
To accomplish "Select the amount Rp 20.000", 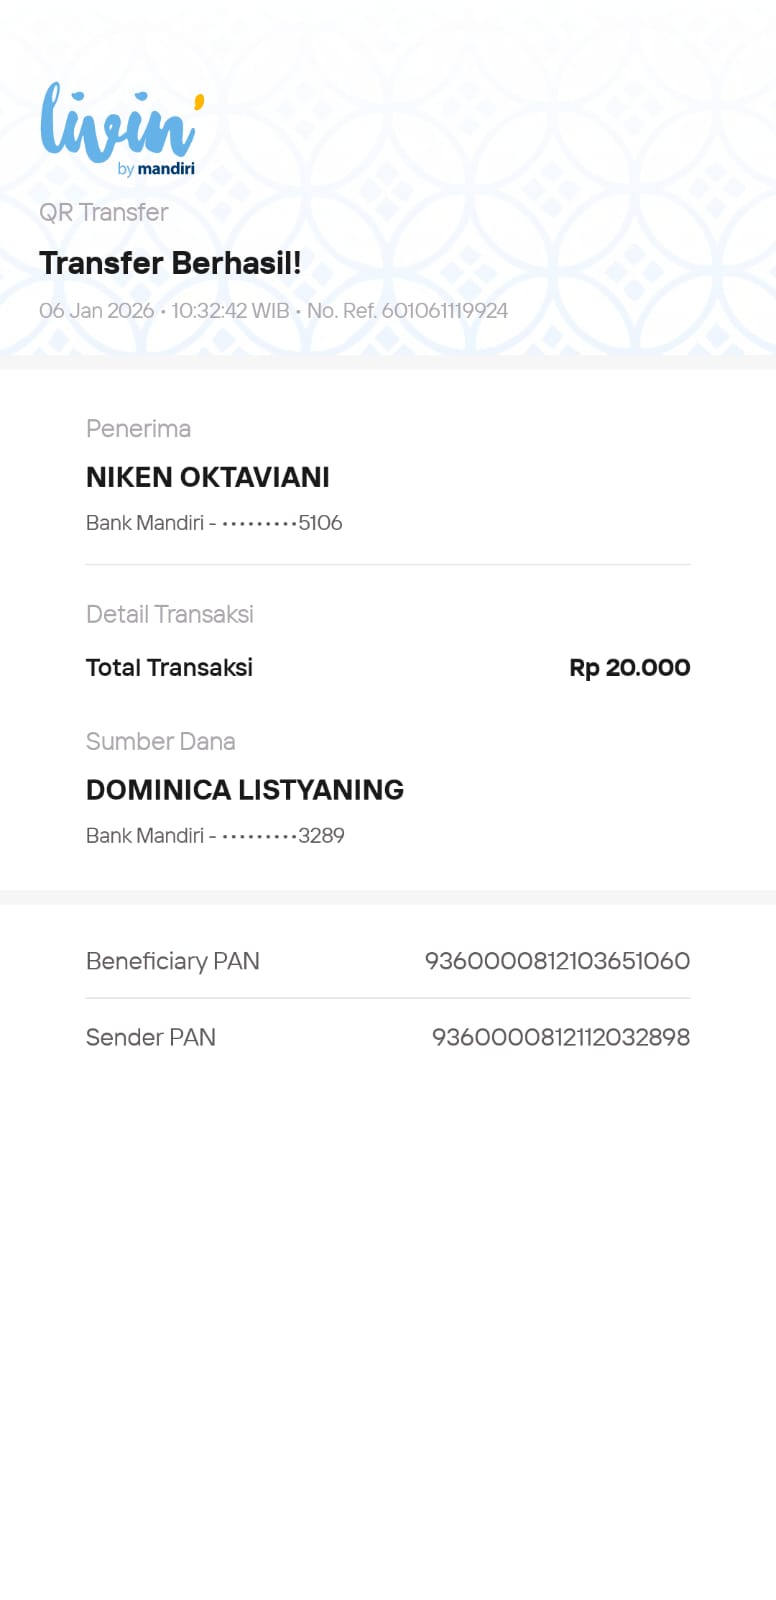I will pos(629,668).
